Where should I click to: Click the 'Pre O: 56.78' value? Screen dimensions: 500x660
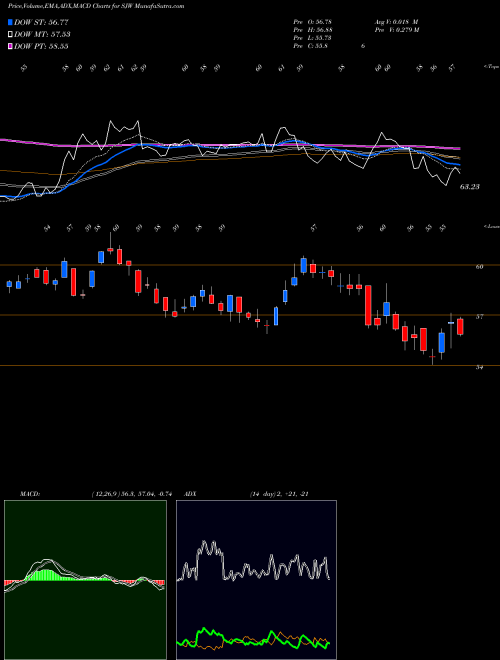(314, 22)
